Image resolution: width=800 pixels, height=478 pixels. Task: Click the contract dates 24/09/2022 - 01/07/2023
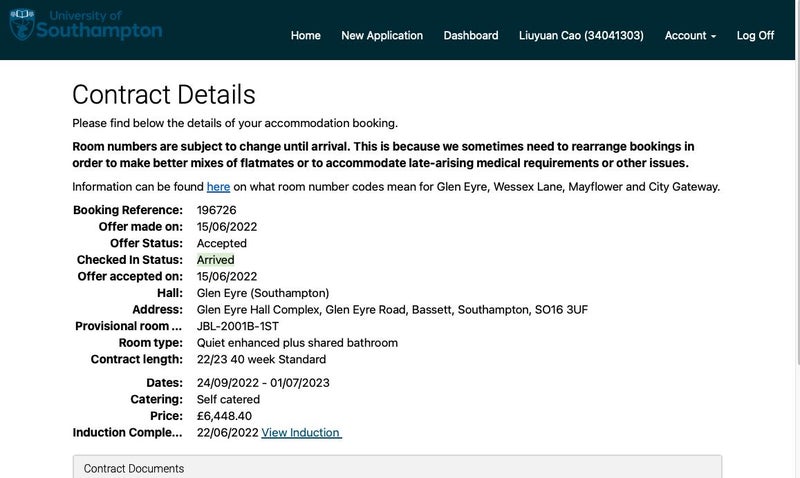click(x=263, y=383)
